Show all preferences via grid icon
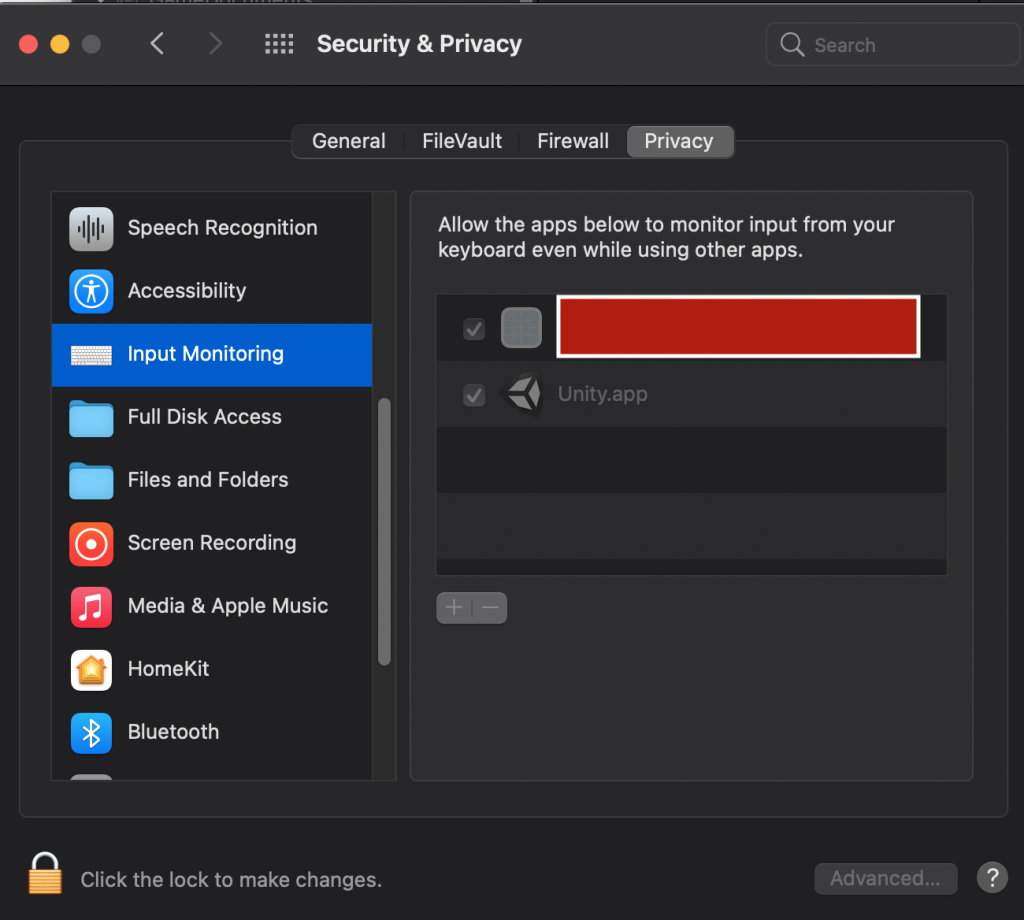Image resolution: width=1024 pixels, height=920 pixels. [x=279, y=44]
